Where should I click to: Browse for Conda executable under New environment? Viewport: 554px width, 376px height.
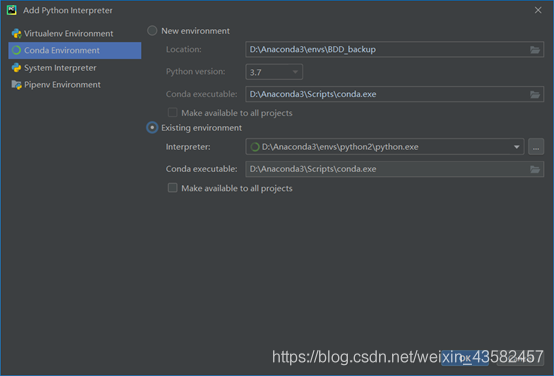(x=535, y=94)
